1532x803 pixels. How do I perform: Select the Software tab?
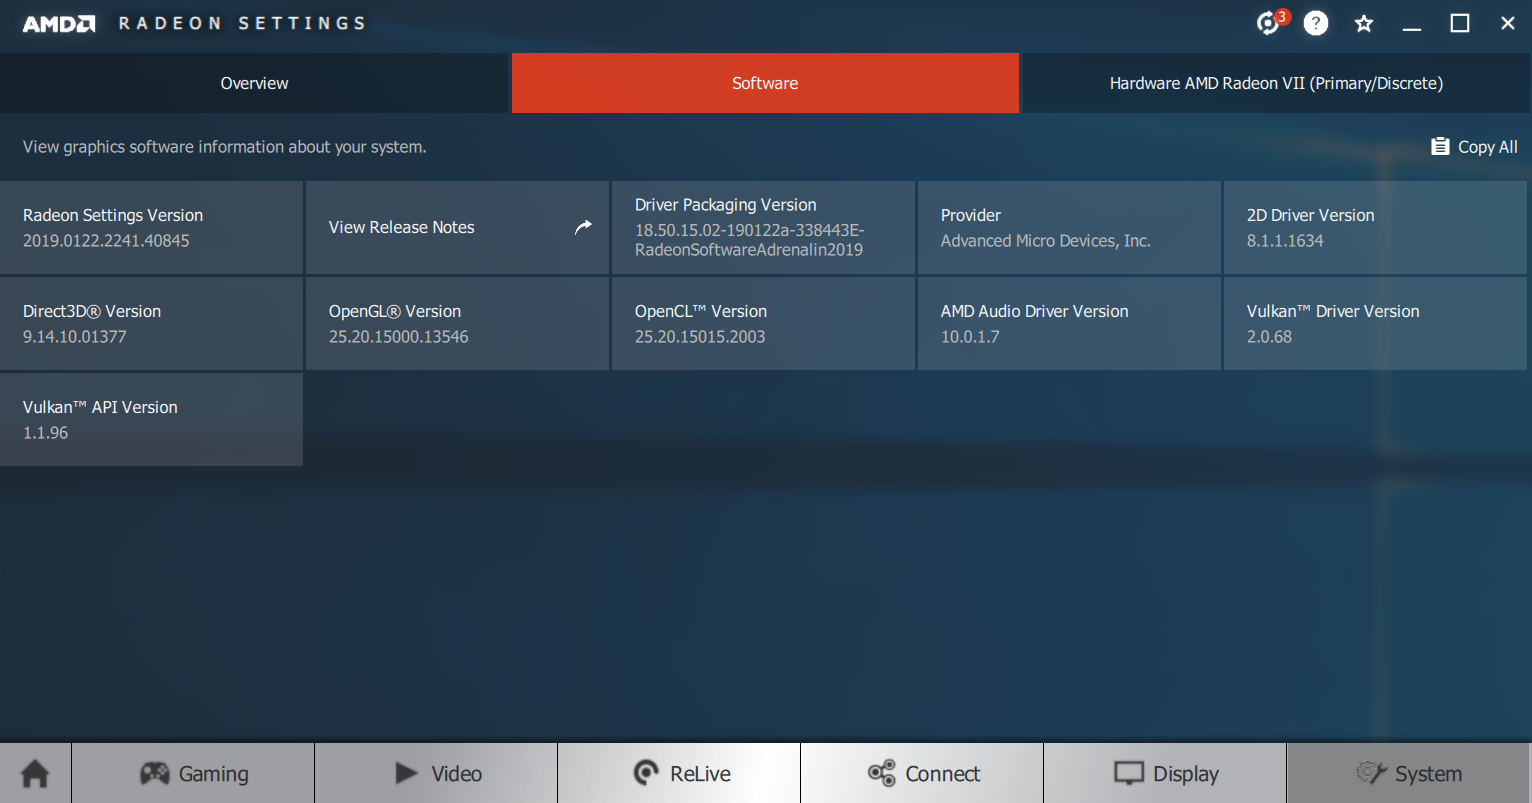765,83
